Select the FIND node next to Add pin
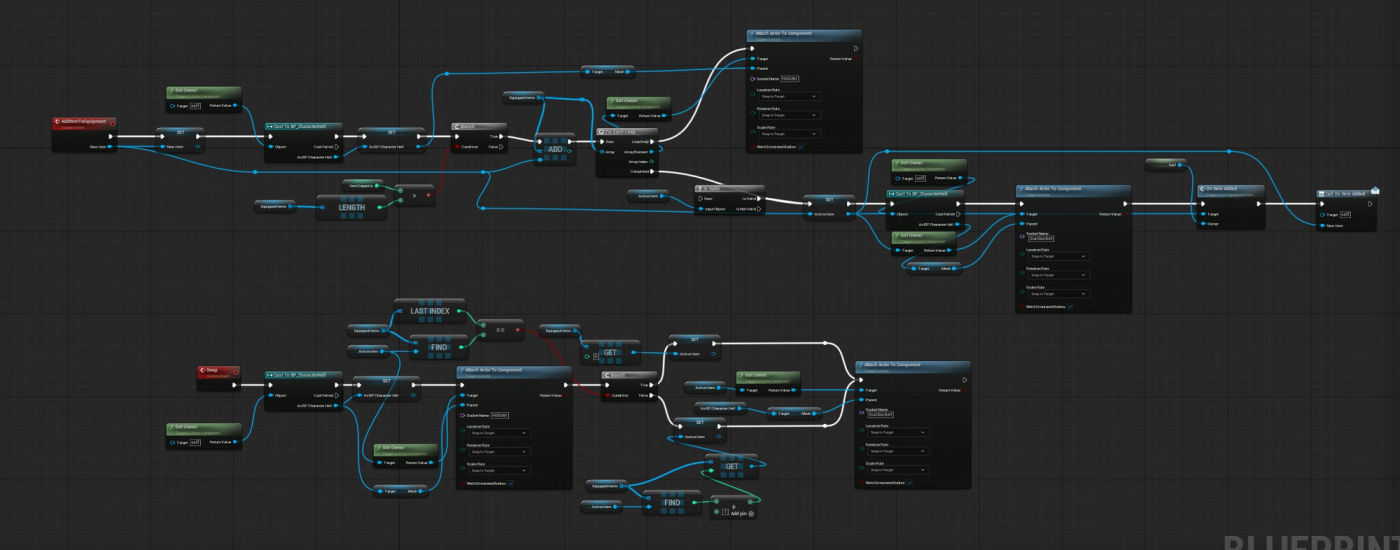This screenshot has height=550, width=1400. point(672,502)
